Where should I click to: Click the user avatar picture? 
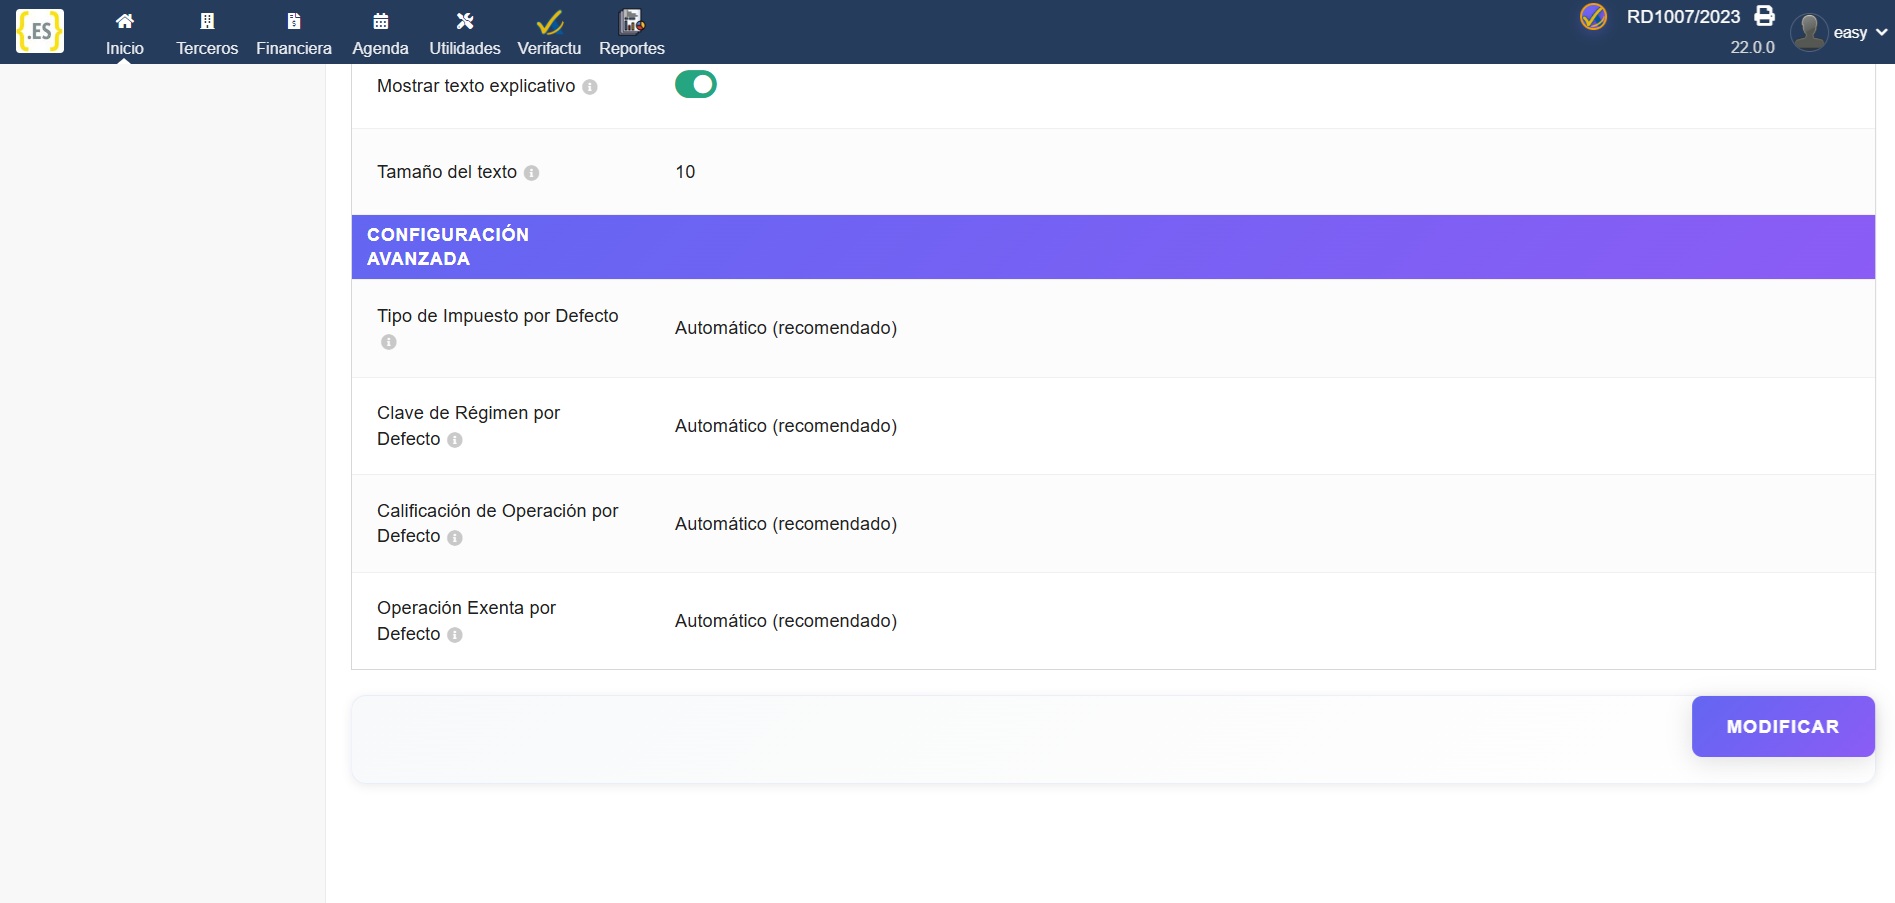tap(1808, 32)
